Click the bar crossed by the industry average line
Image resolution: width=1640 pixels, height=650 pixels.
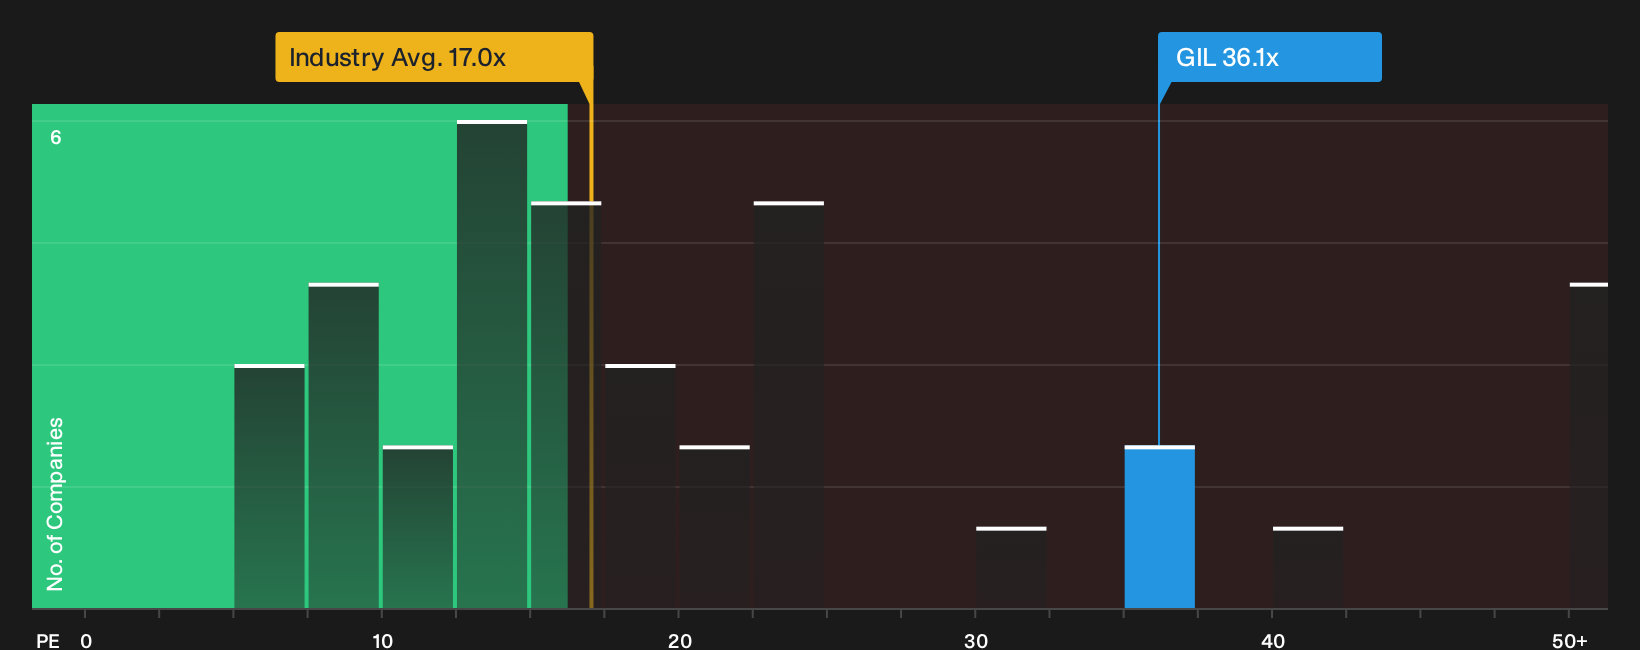[x=566, y=405]
